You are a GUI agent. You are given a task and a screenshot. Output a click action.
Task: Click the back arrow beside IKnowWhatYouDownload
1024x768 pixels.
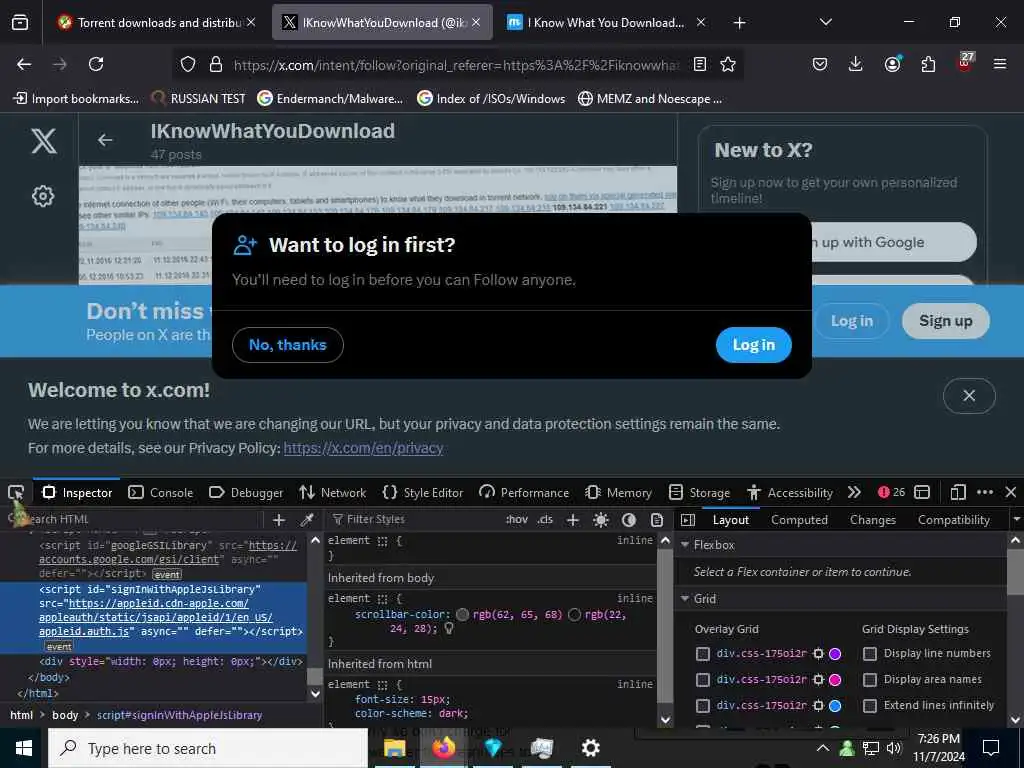(x=105, y=140)
